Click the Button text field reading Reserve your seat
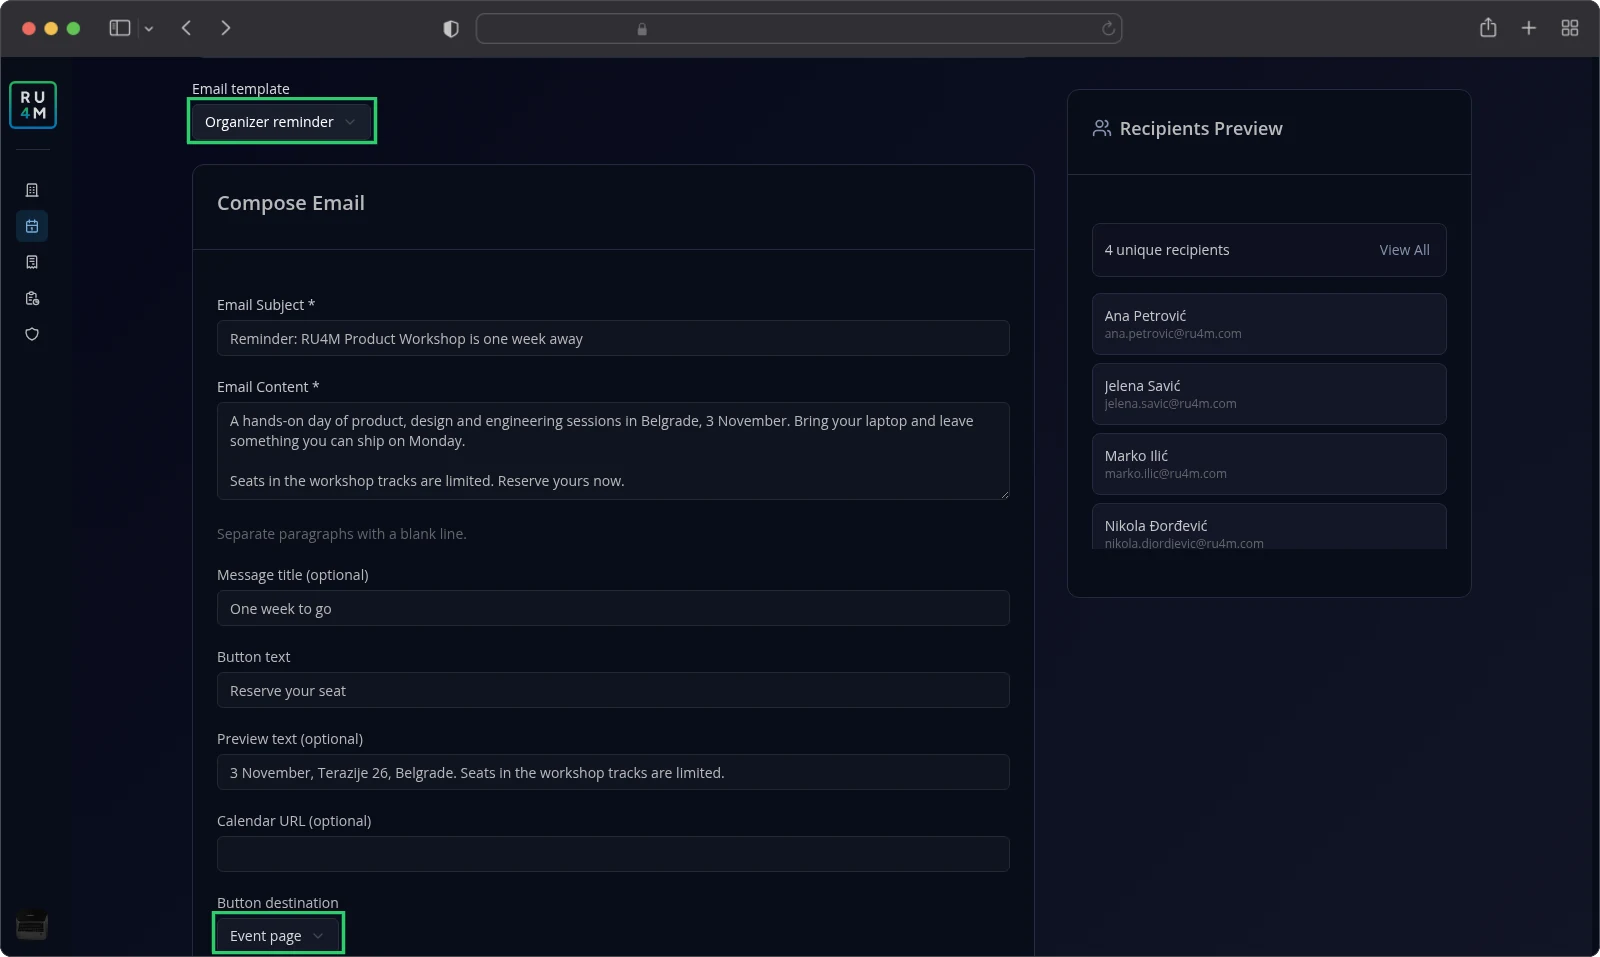1600x957 pixels. click(613, 690)
